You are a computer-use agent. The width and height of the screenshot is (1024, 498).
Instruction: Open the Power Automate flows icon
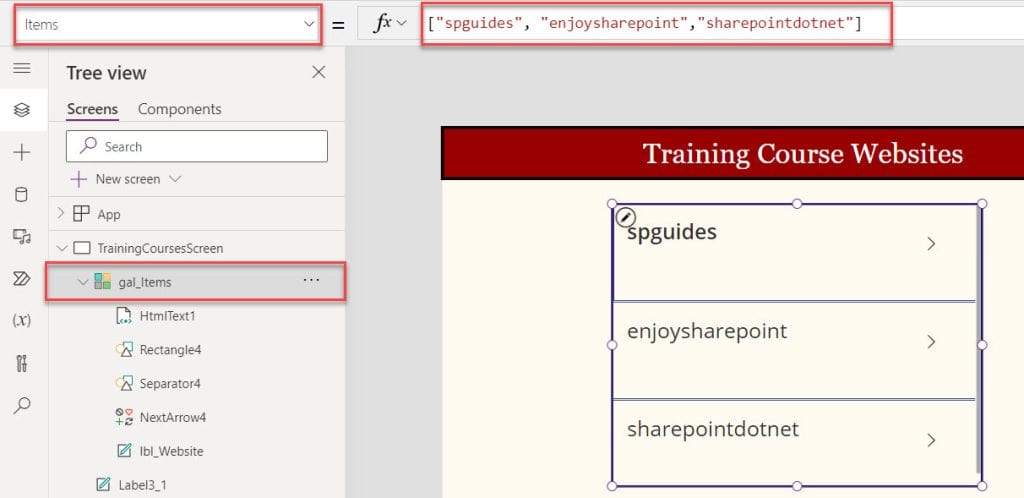[22, 279]
